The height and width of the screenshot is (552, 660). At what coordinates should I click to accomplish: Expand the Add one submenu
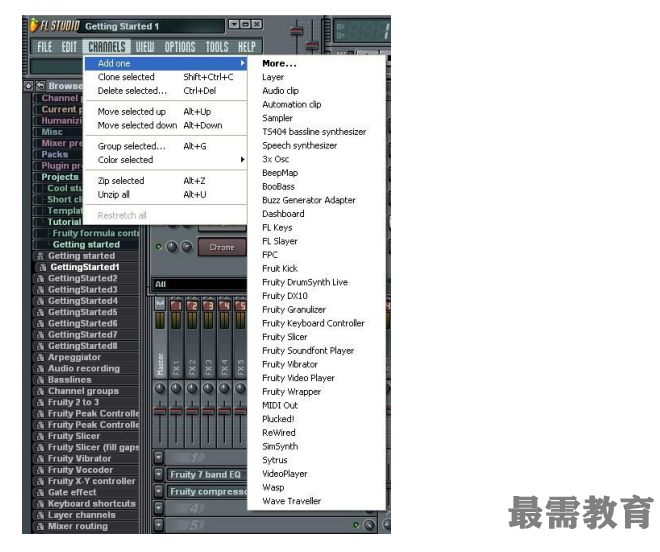coord(166,64)
